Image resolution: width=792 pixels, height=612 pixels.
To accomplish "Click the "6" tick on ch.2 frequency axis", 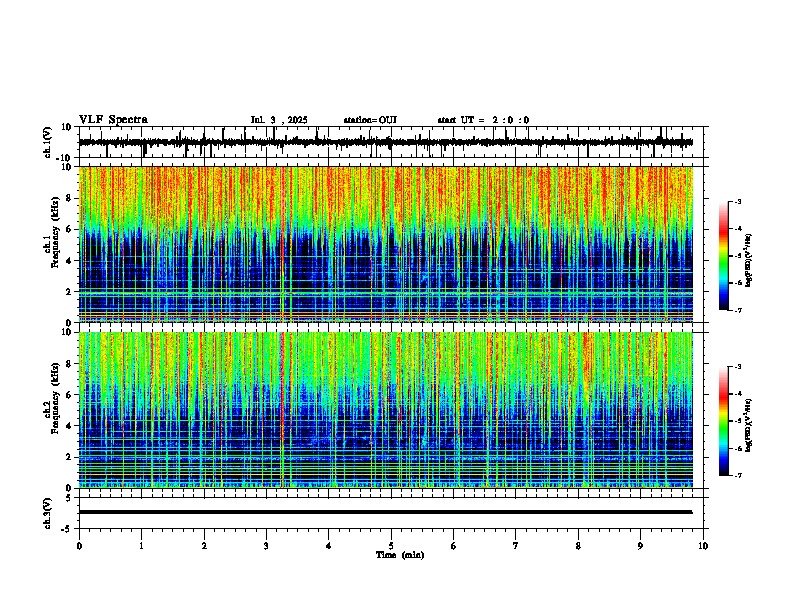I will [x=70, y=395].
